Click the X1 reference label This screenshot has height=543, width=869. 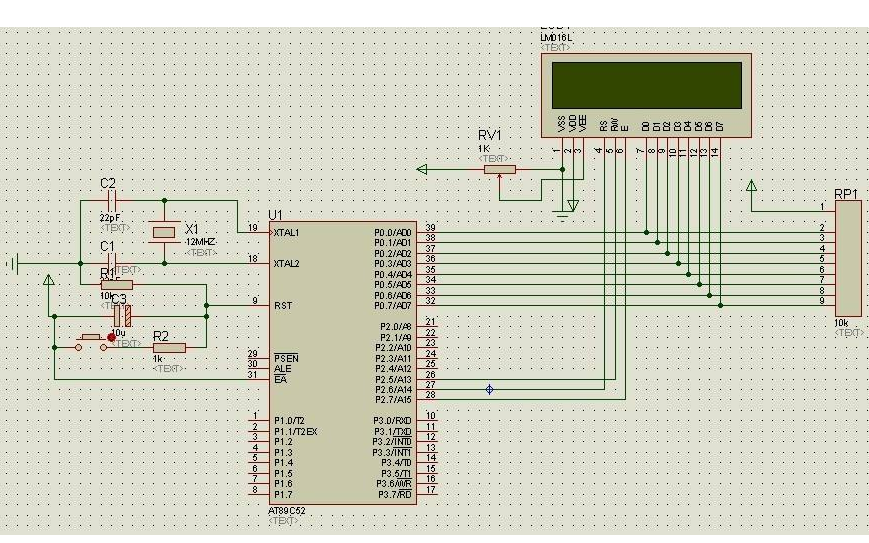192,229
